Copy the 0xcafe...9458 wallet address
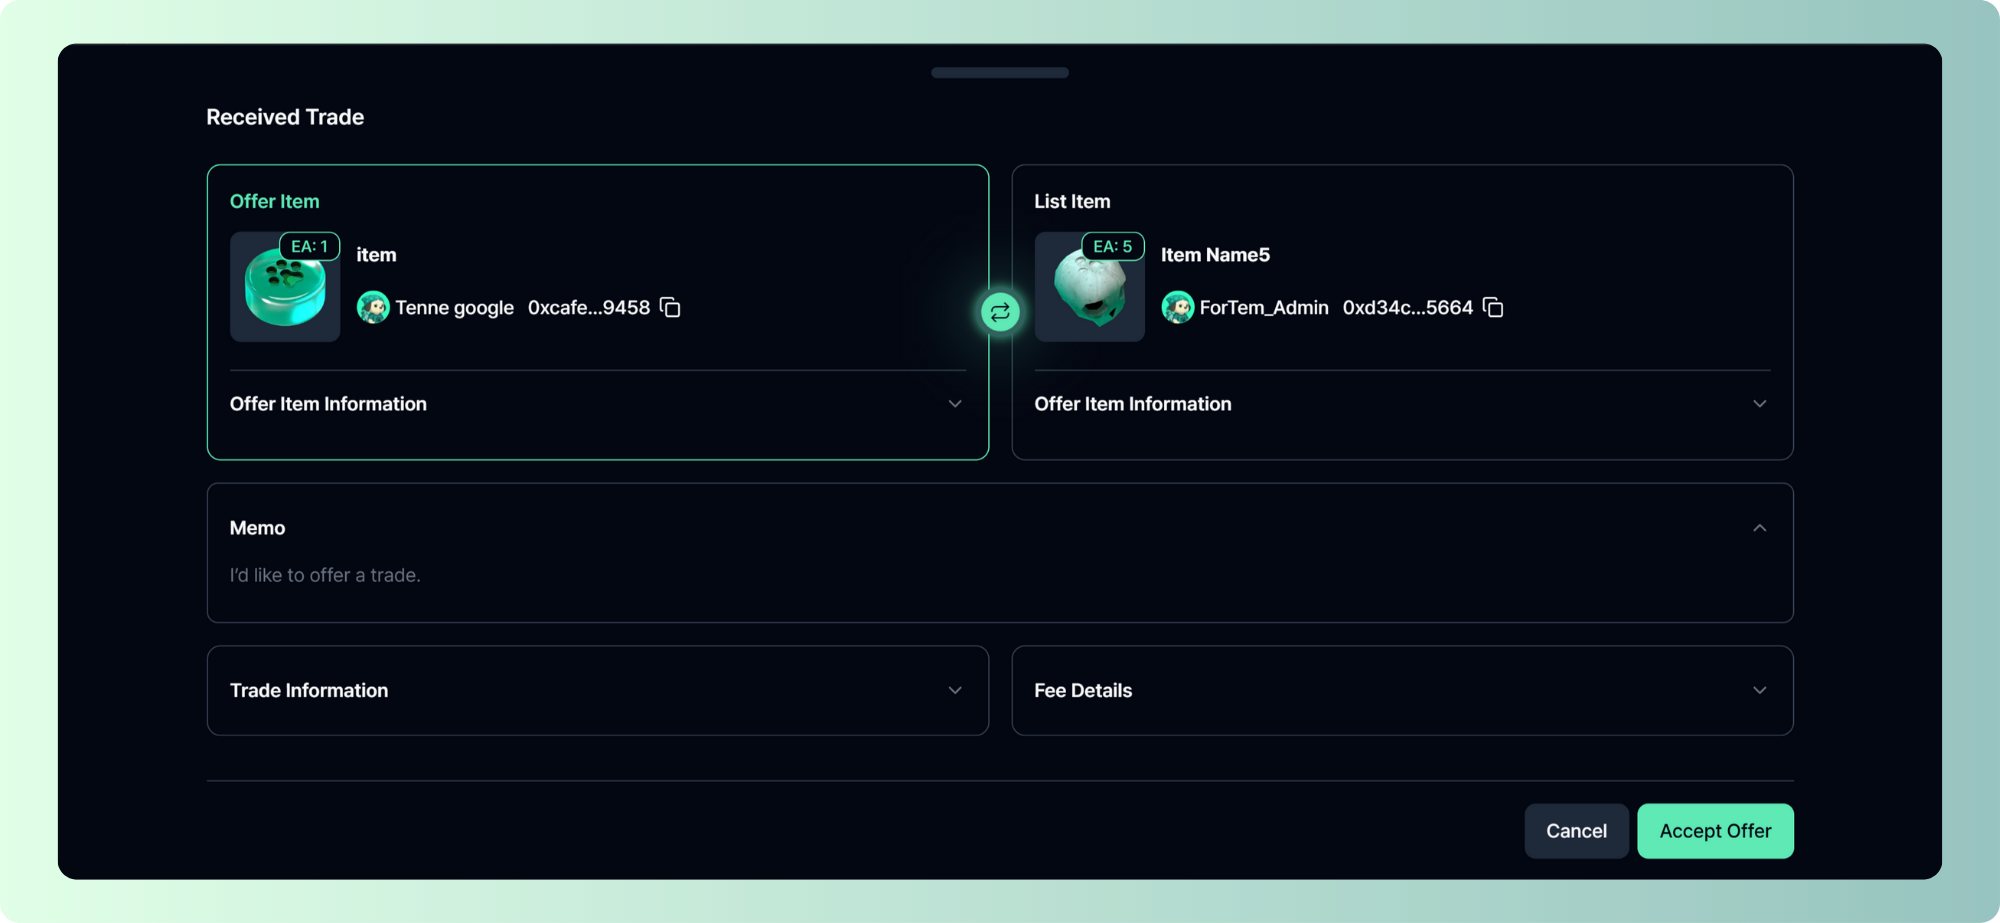Viewport: 2000px width, 923px height. pyautogui.click(x=670, y=308)
